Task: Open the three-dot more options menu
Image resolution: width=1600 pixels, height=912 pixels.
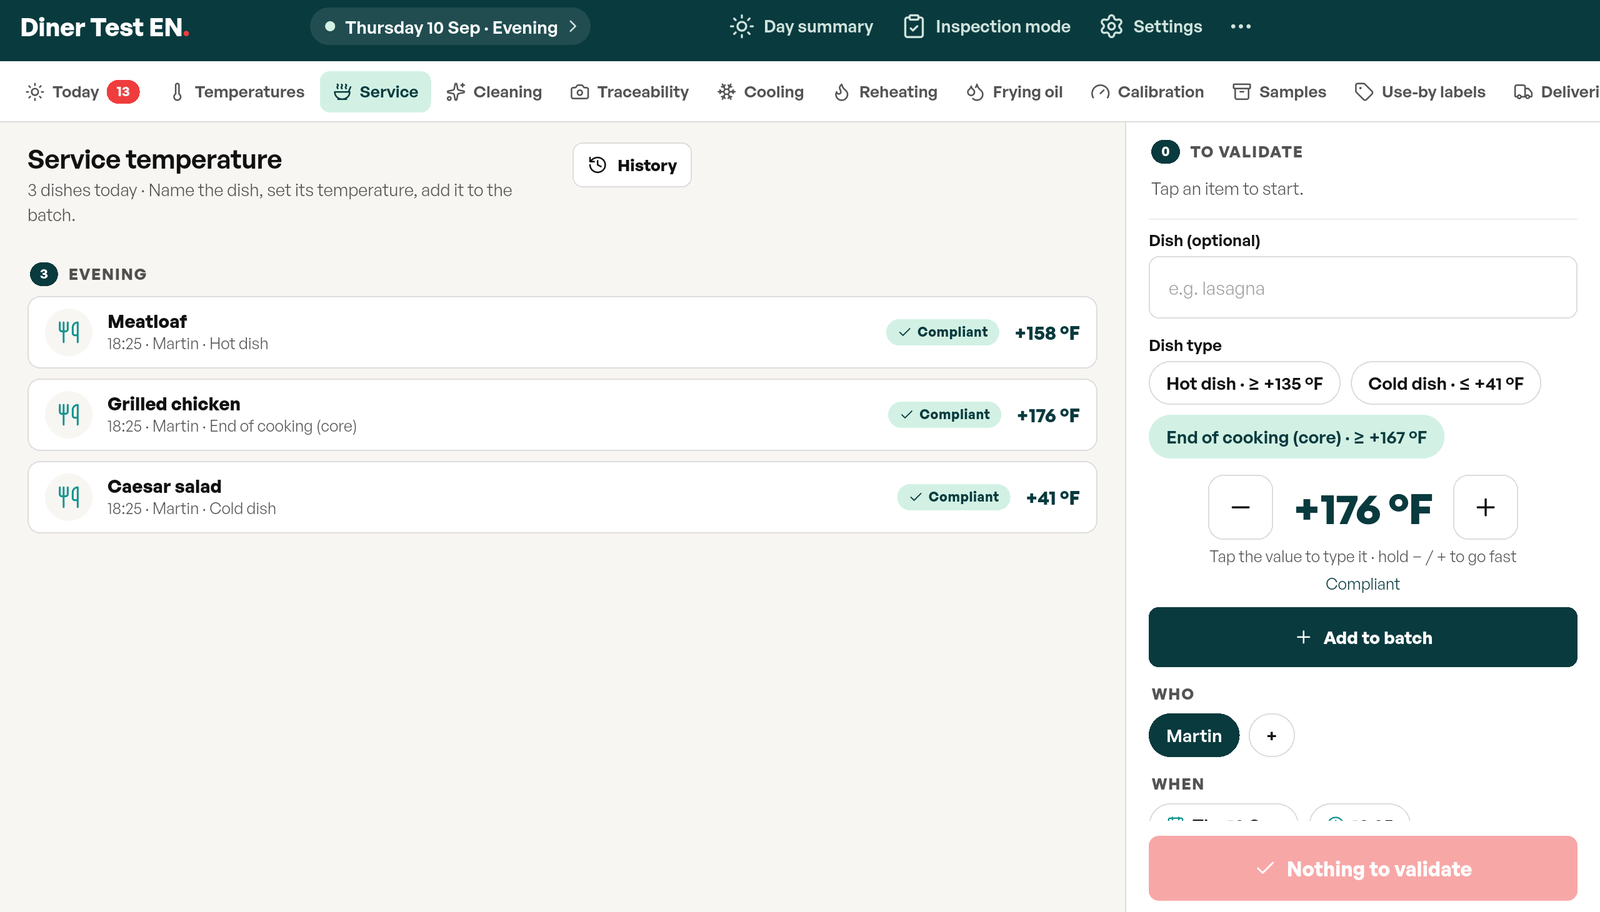Action: tap(1241, 27)
